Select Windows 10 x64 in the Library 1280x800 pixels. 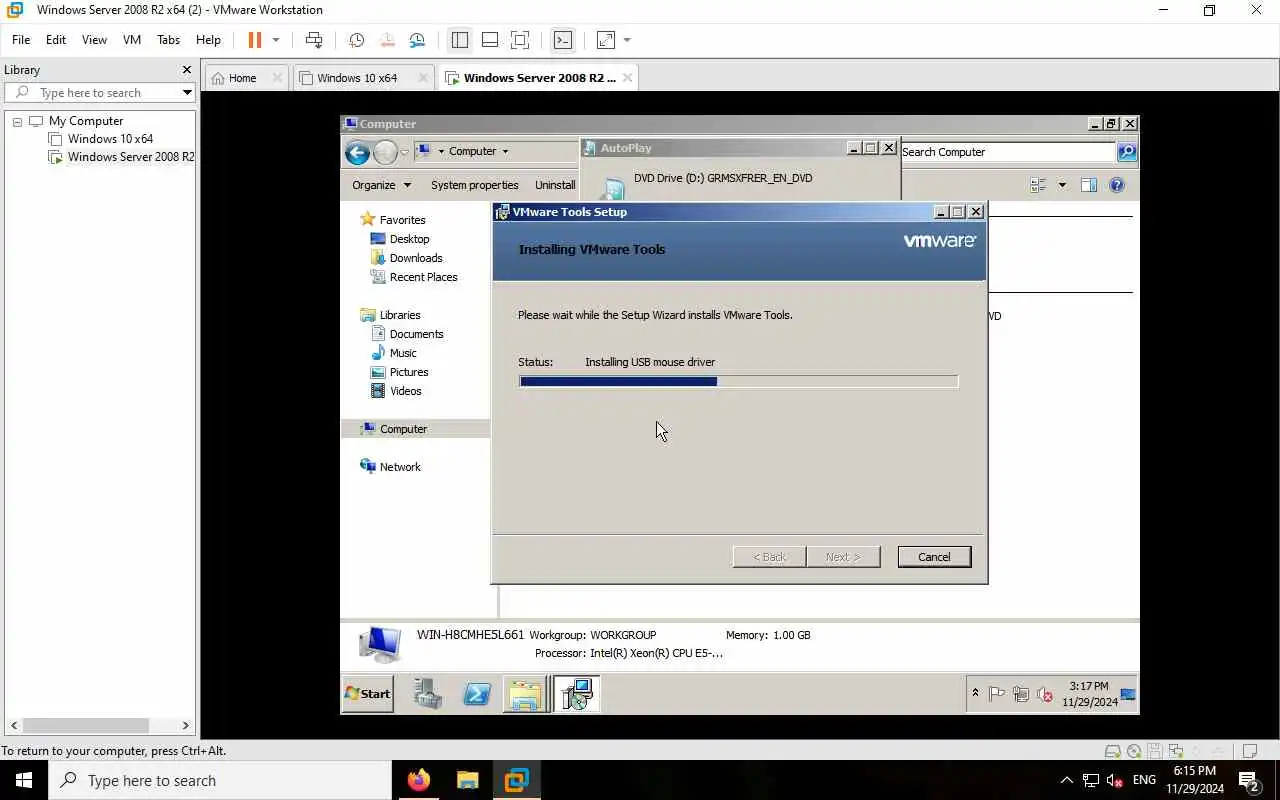110,139
